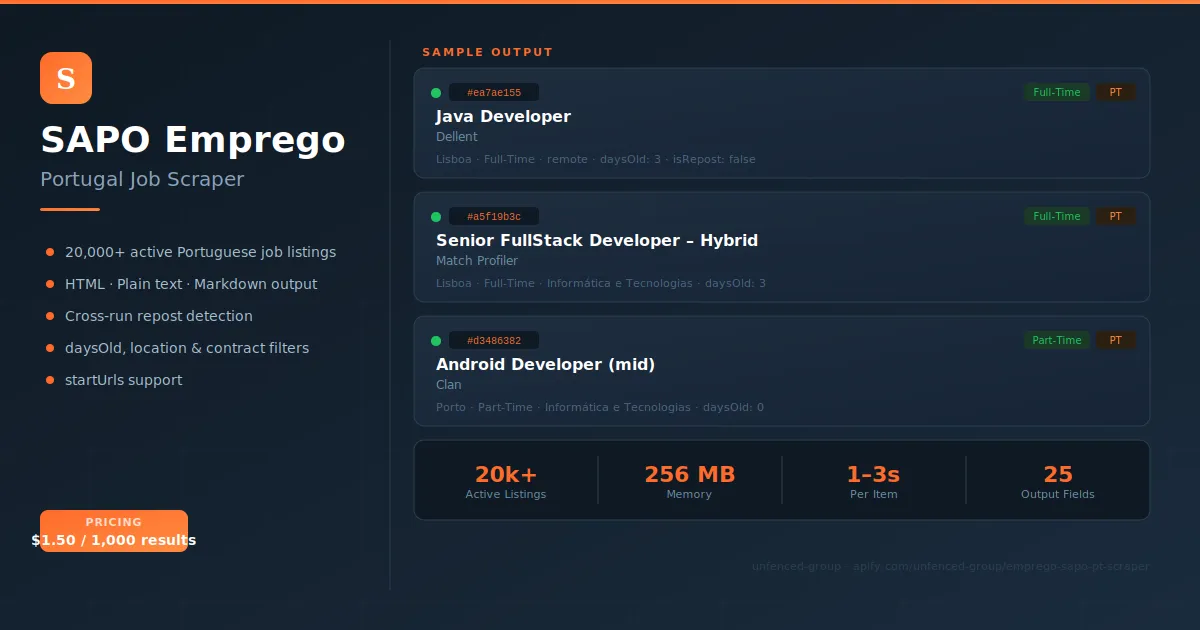Click the orange S logo icon
The image size is (1200, 630).
pyautogui.click(x=65, y=78)
